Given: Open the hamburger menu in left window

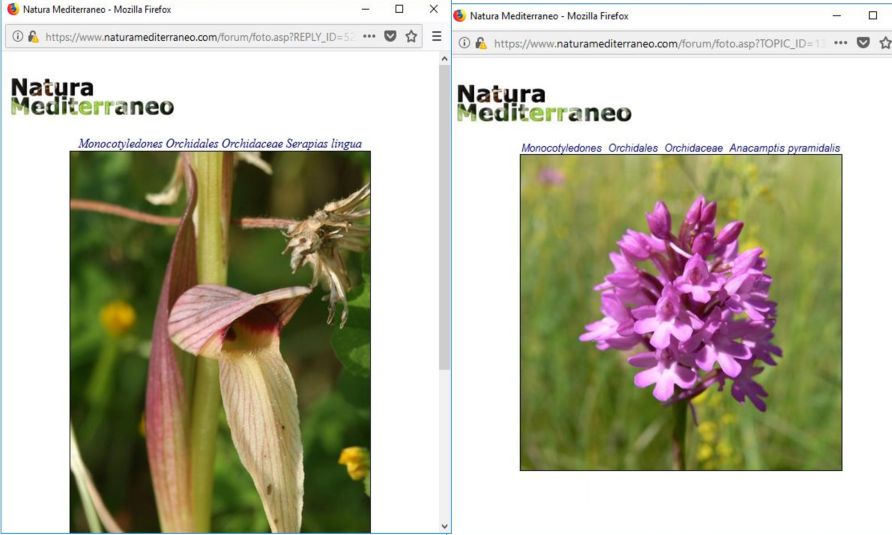Looking at the screenshot, I should point(436,36).
